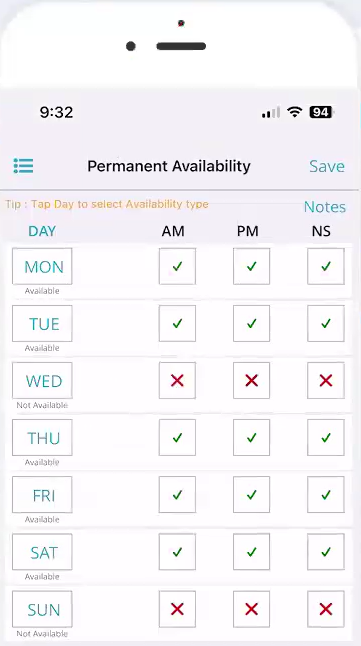Tap the battery level indicator
361x646 pixels.
pos(322,112)
